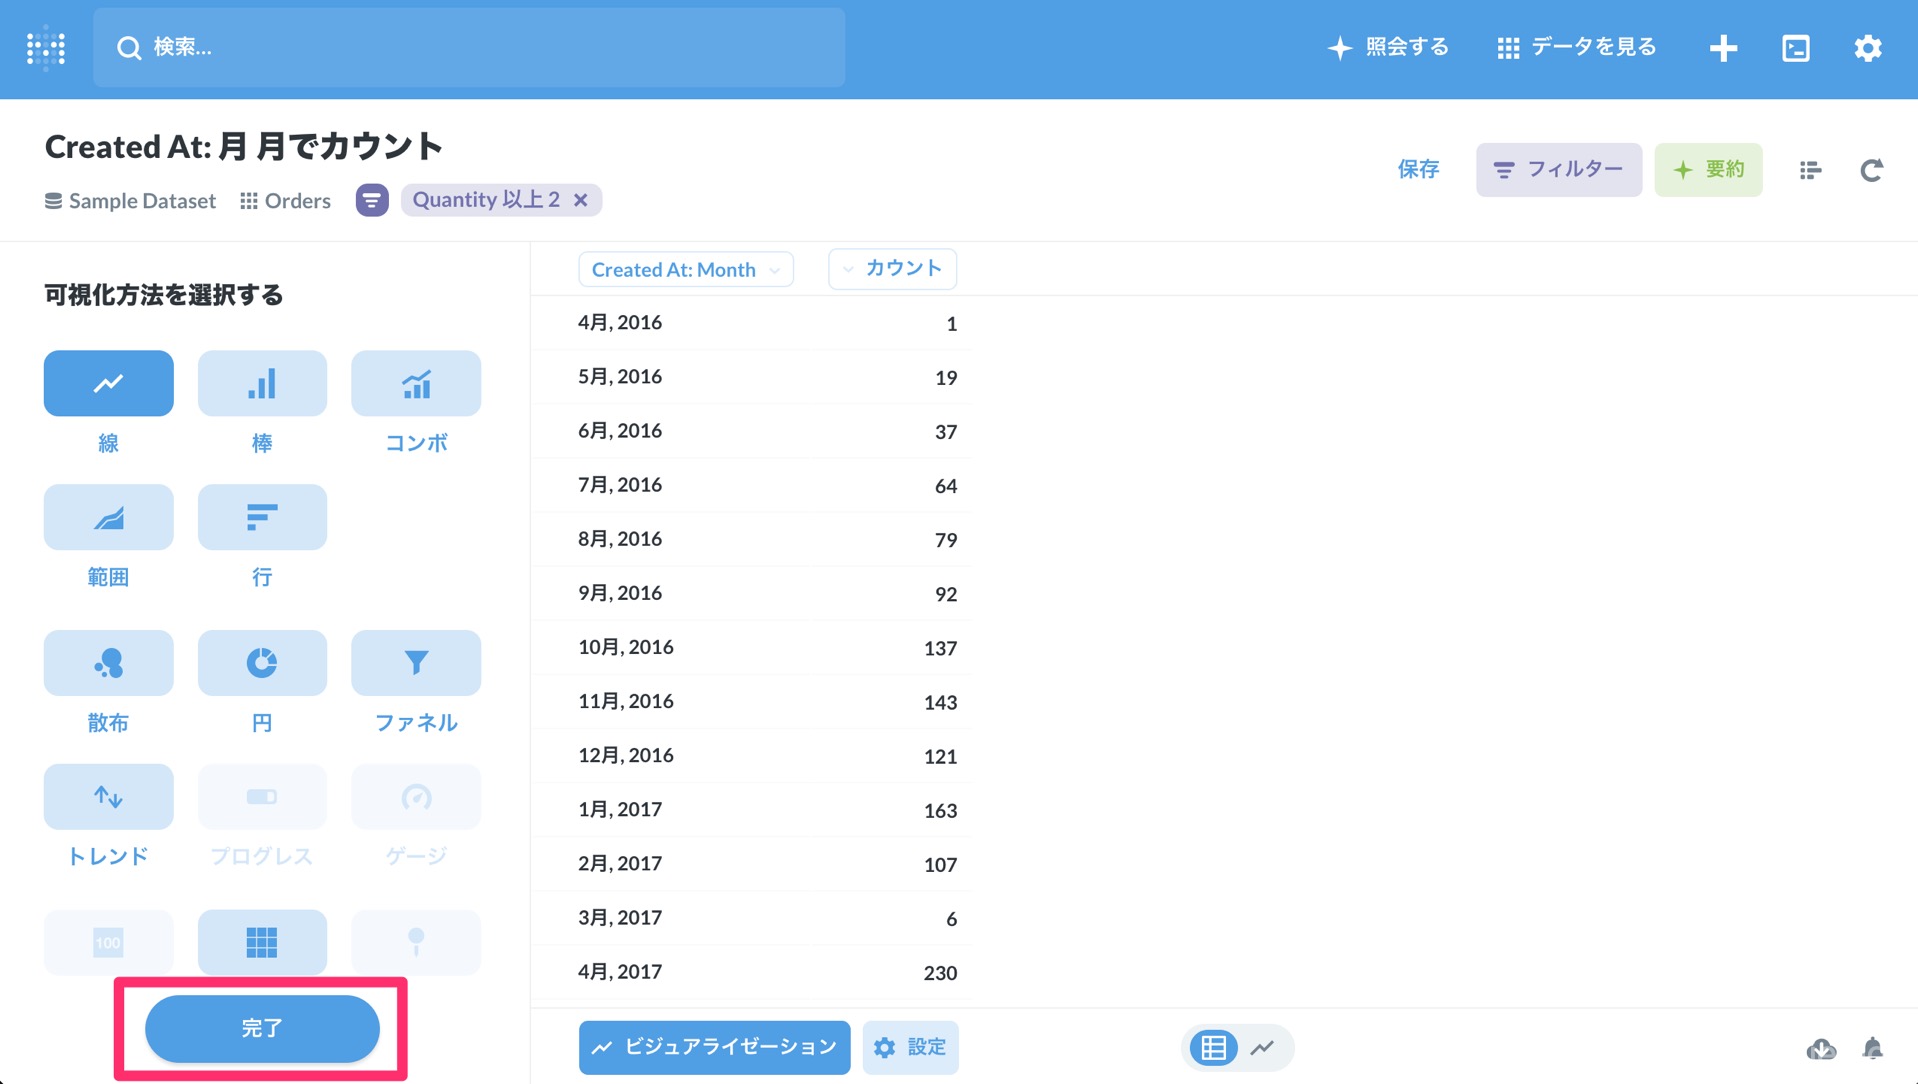The image size is (1918, 1084).
Task: Open the データを見る menu
Action: (x=1575, y=47)
